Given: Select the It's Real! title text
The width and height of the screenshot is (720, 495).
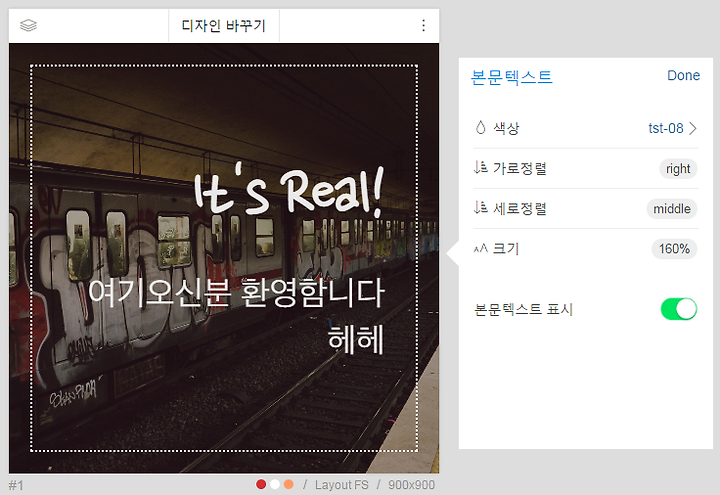Looking at the screenshot, I should (x=288, y=190).
